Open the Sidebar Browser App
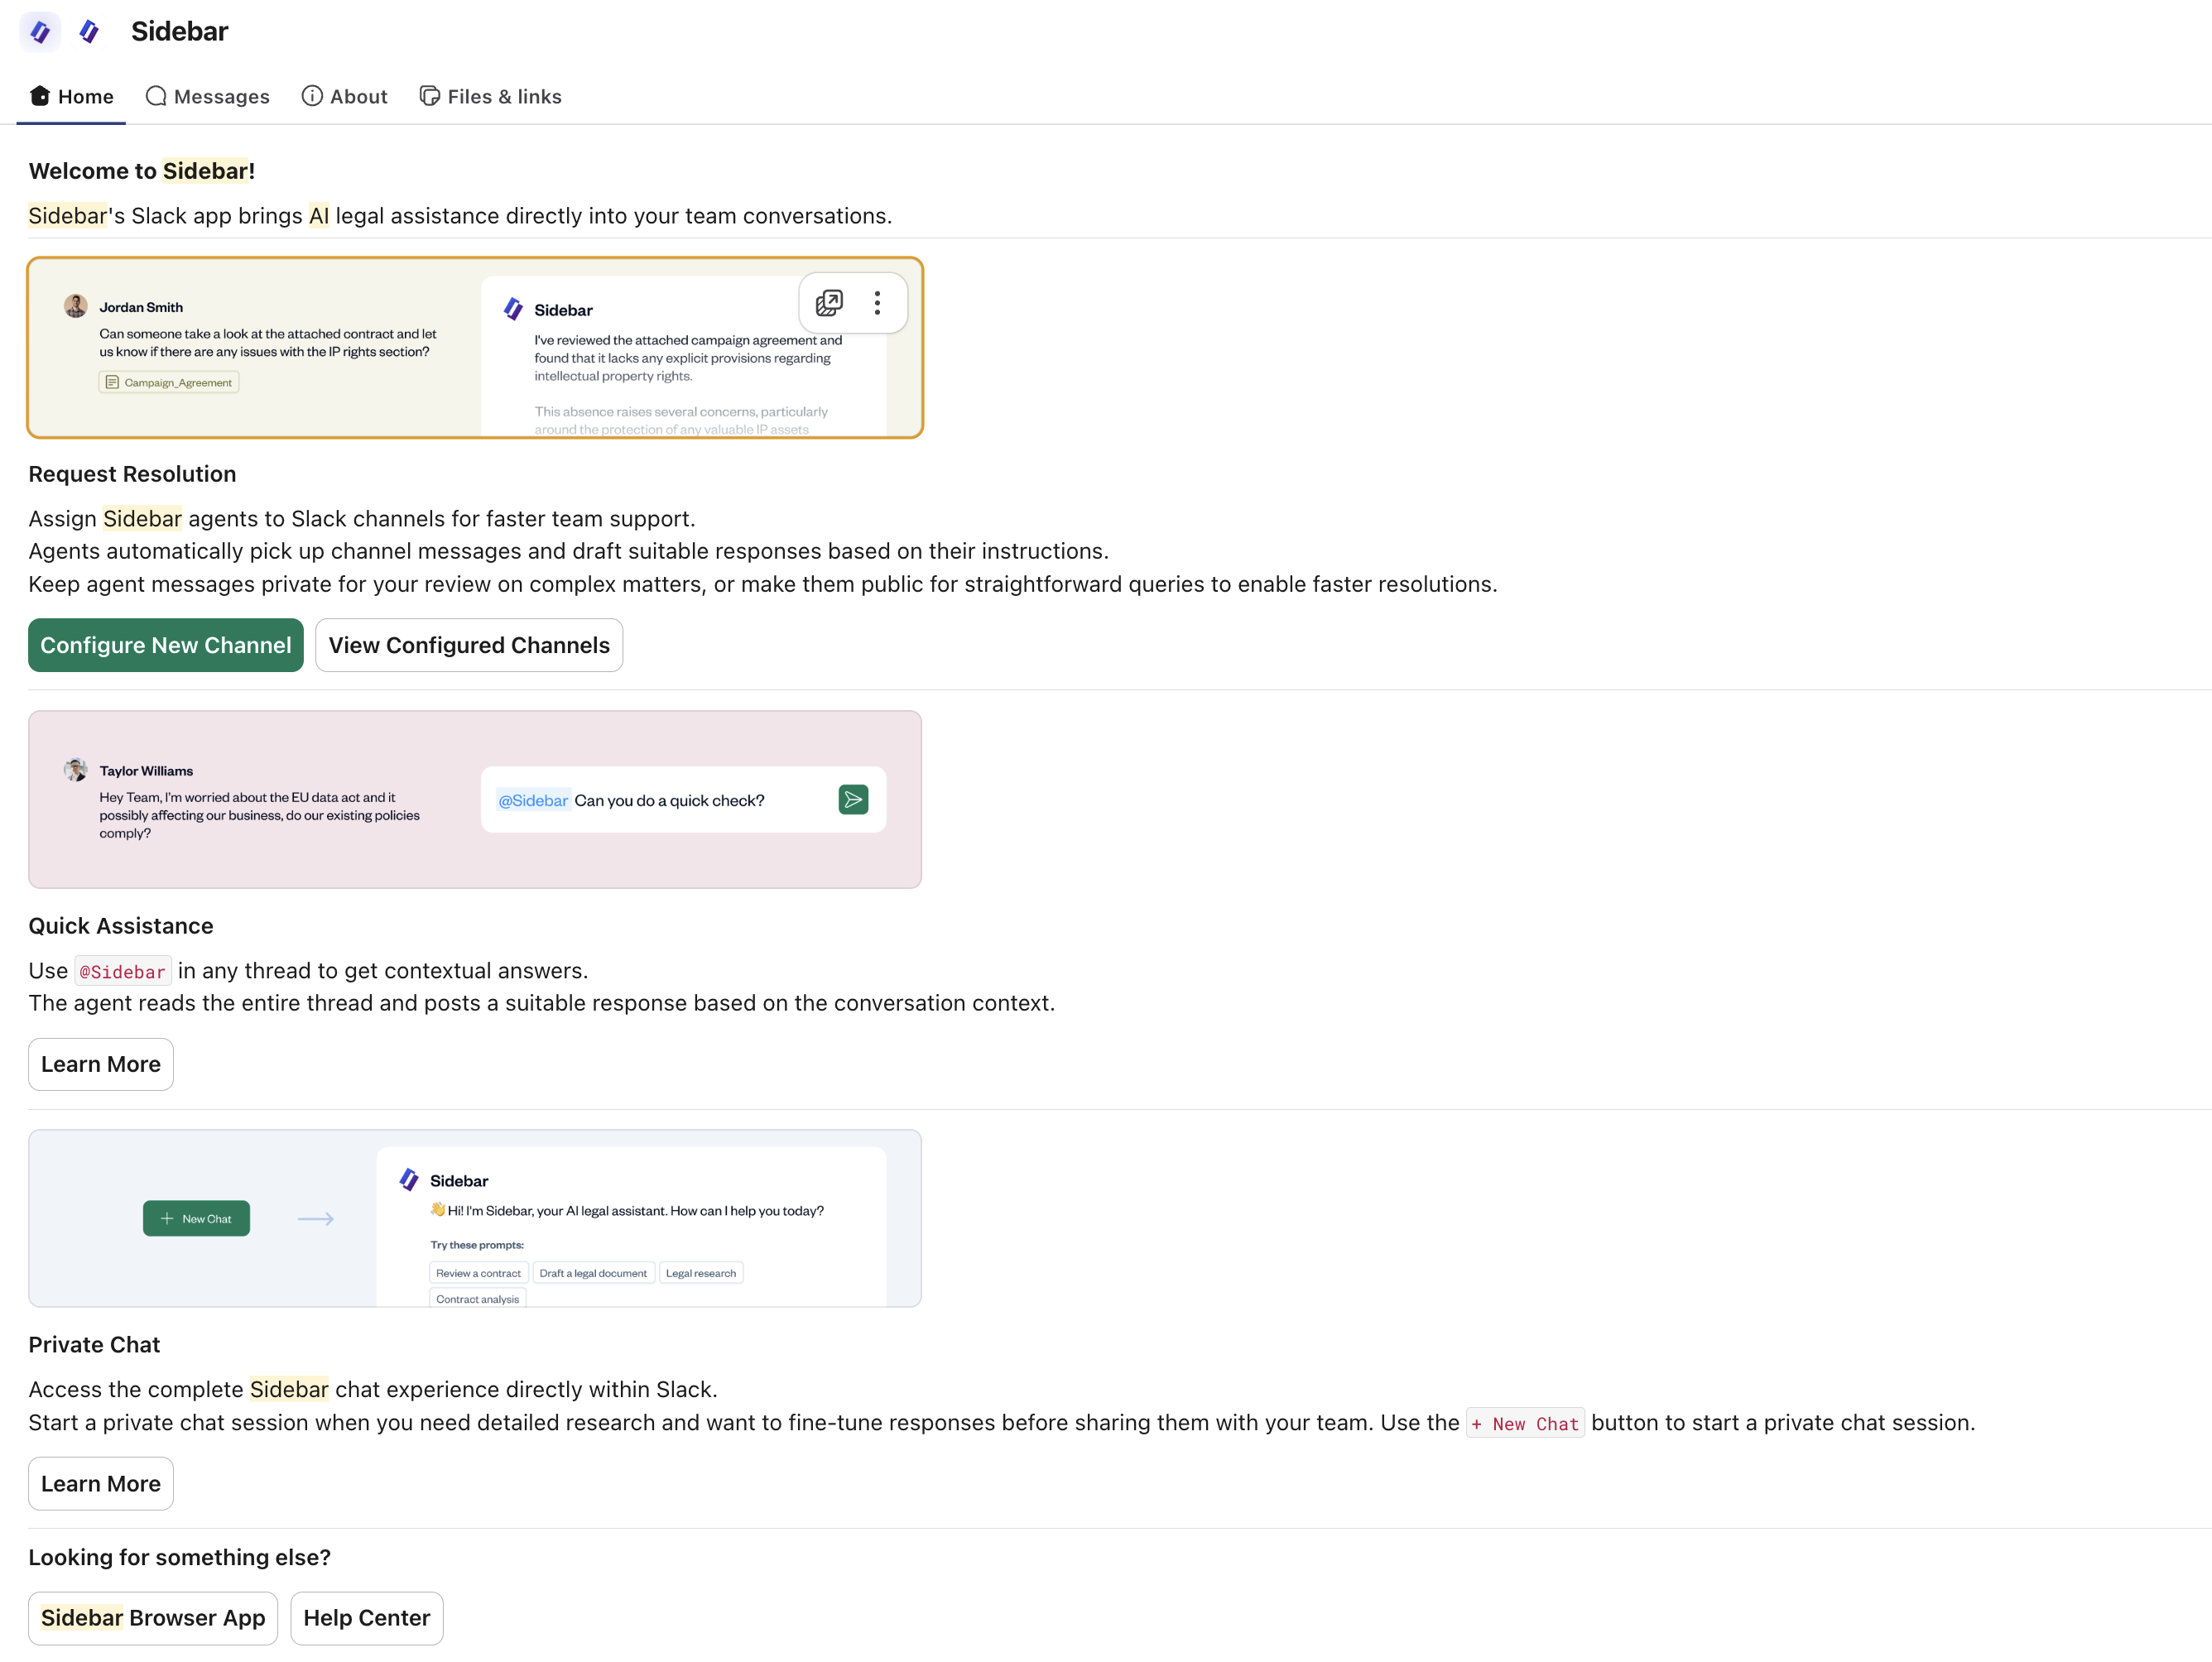The height and width of the screenshot is (1662, 2212). pos(153,1618)
